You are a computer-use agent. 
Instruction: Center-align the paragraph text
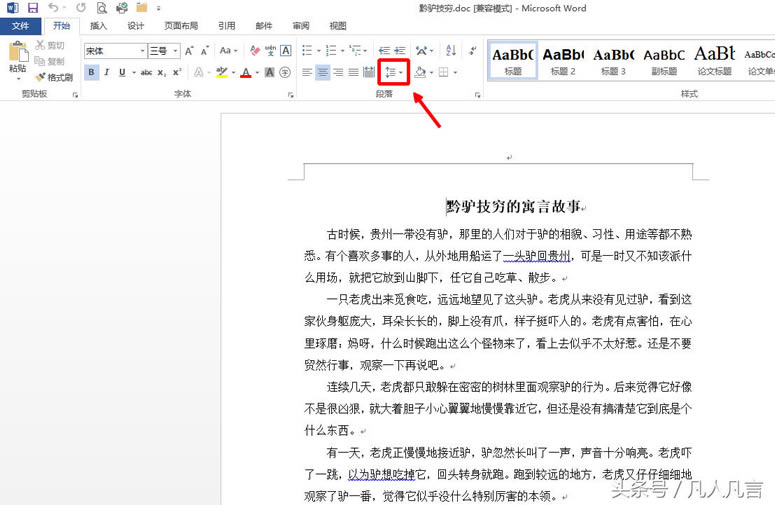(x=323, y=72)
